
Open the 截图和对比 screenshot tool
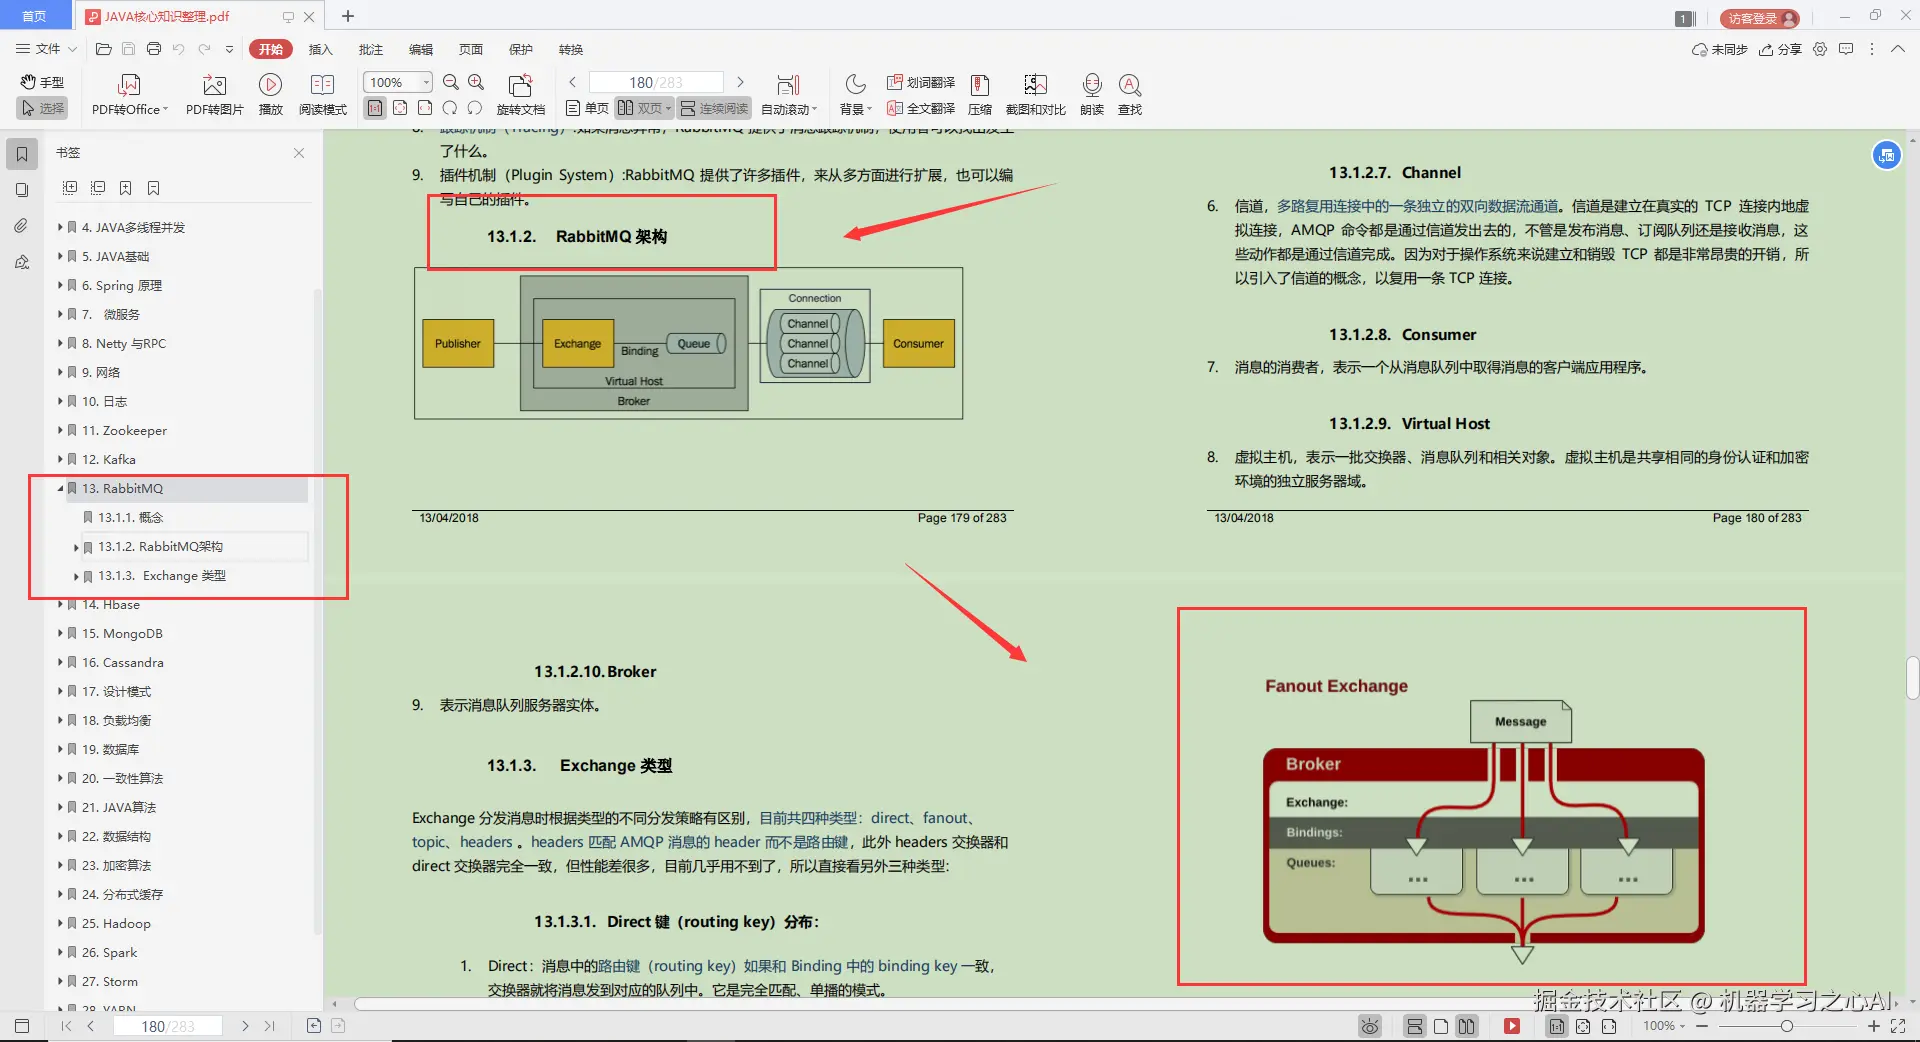pyautogui.click(x=1035, y=95)
